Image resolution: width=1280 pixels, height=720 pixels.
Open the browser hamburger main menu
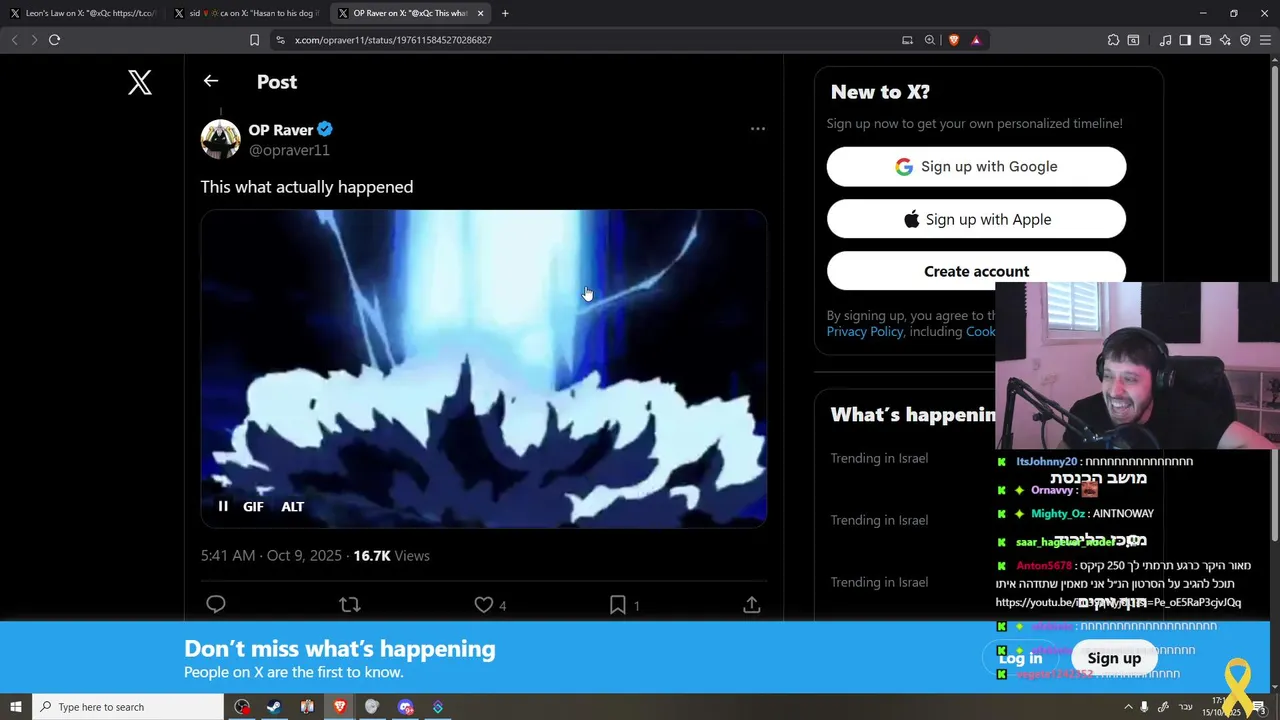point(1265,40)
